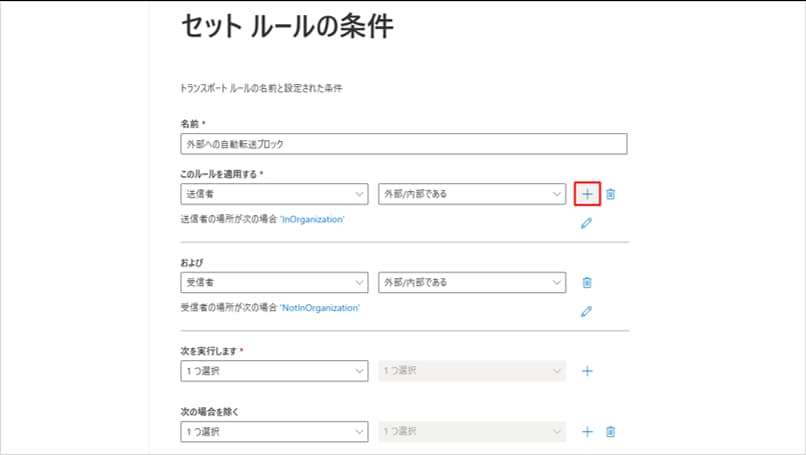
Task: Click the 名前 rule name text field
Action: tap(403, 144)
